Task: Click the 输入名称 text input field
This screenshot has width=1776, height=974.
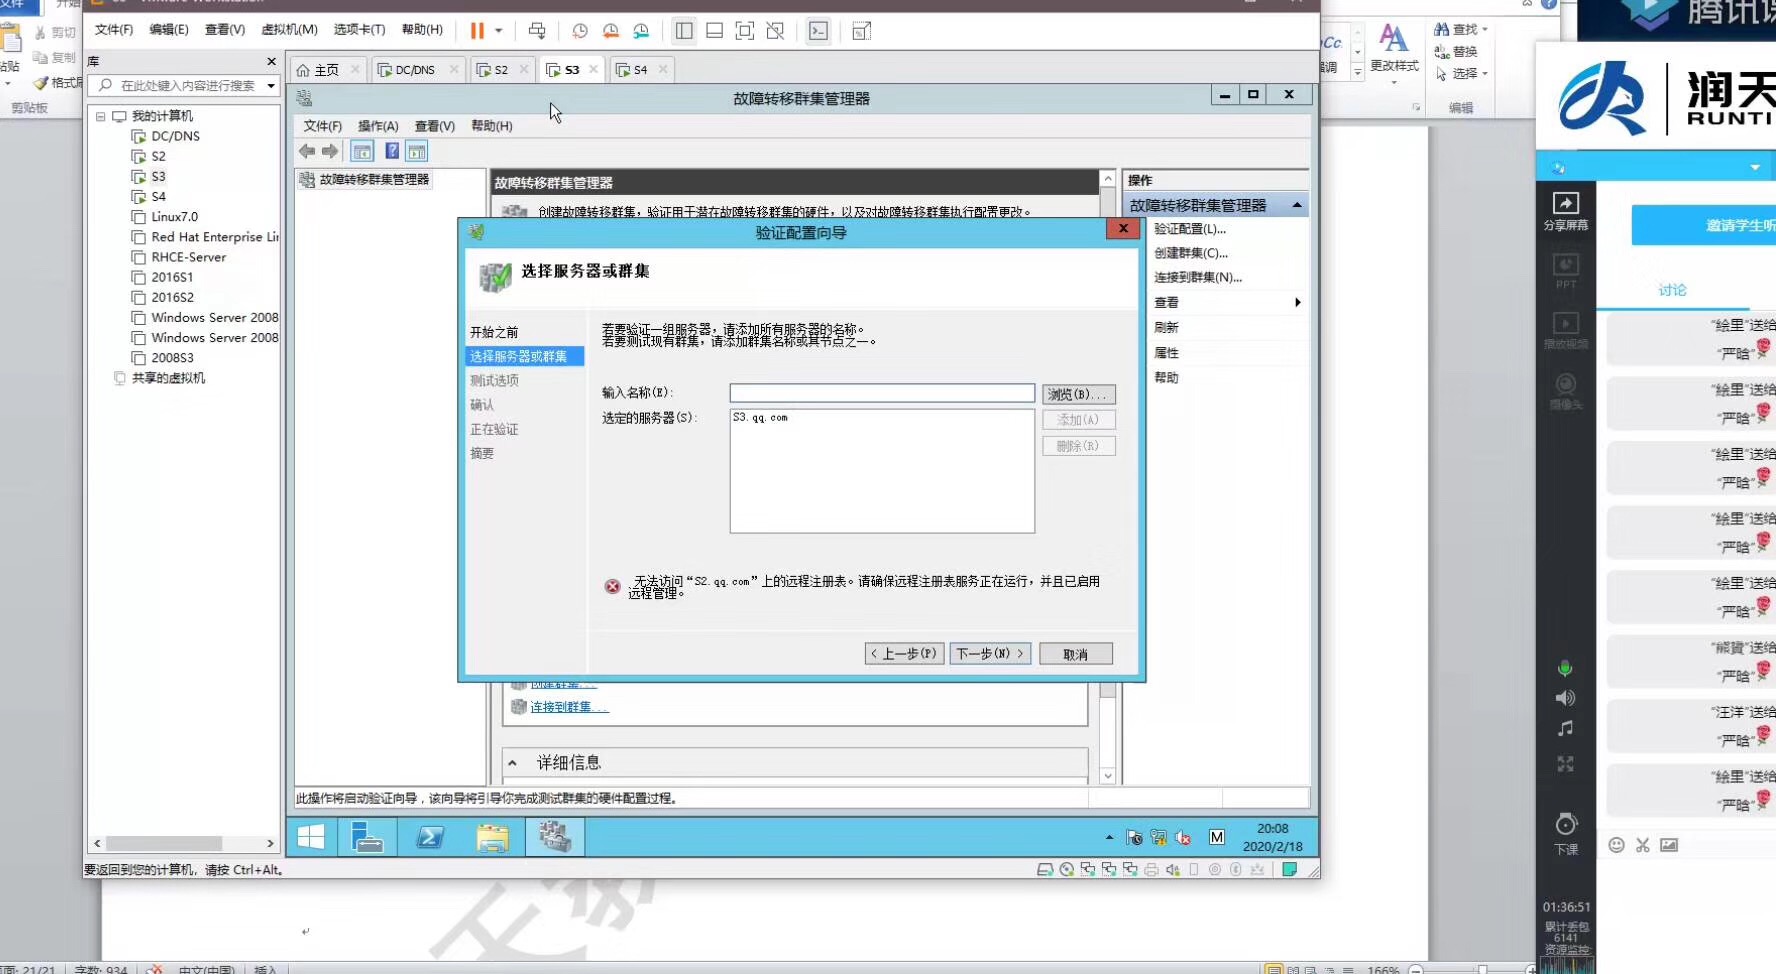Action: [x=881, y=393]
